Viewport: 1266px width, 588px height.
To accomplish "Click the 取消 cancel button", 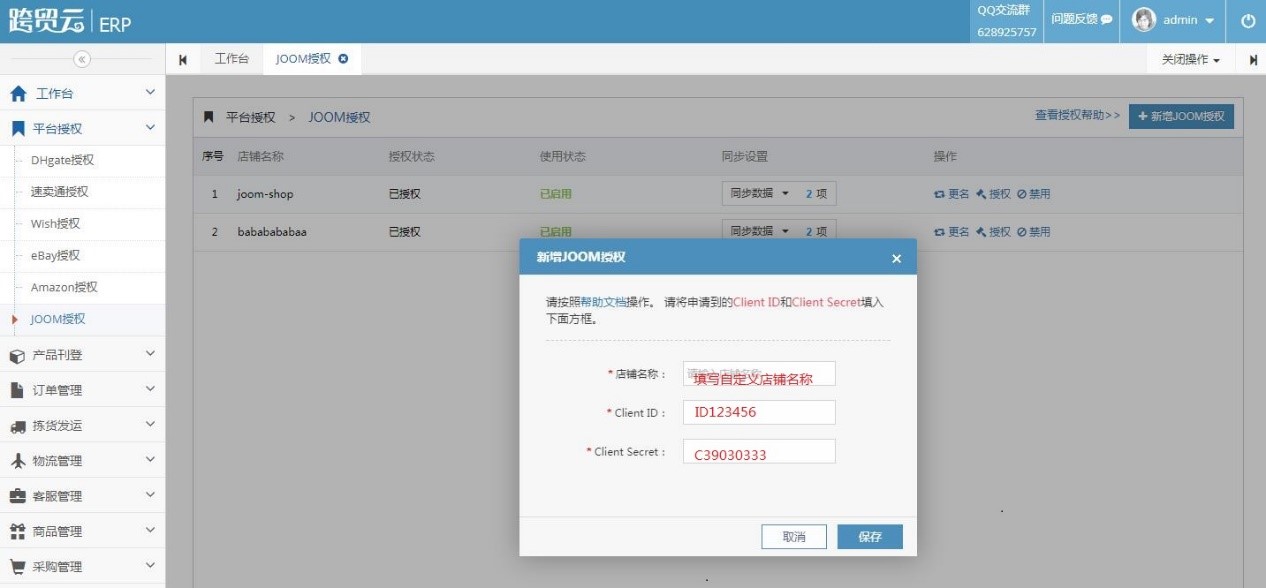I will click(x=794, y=537).
